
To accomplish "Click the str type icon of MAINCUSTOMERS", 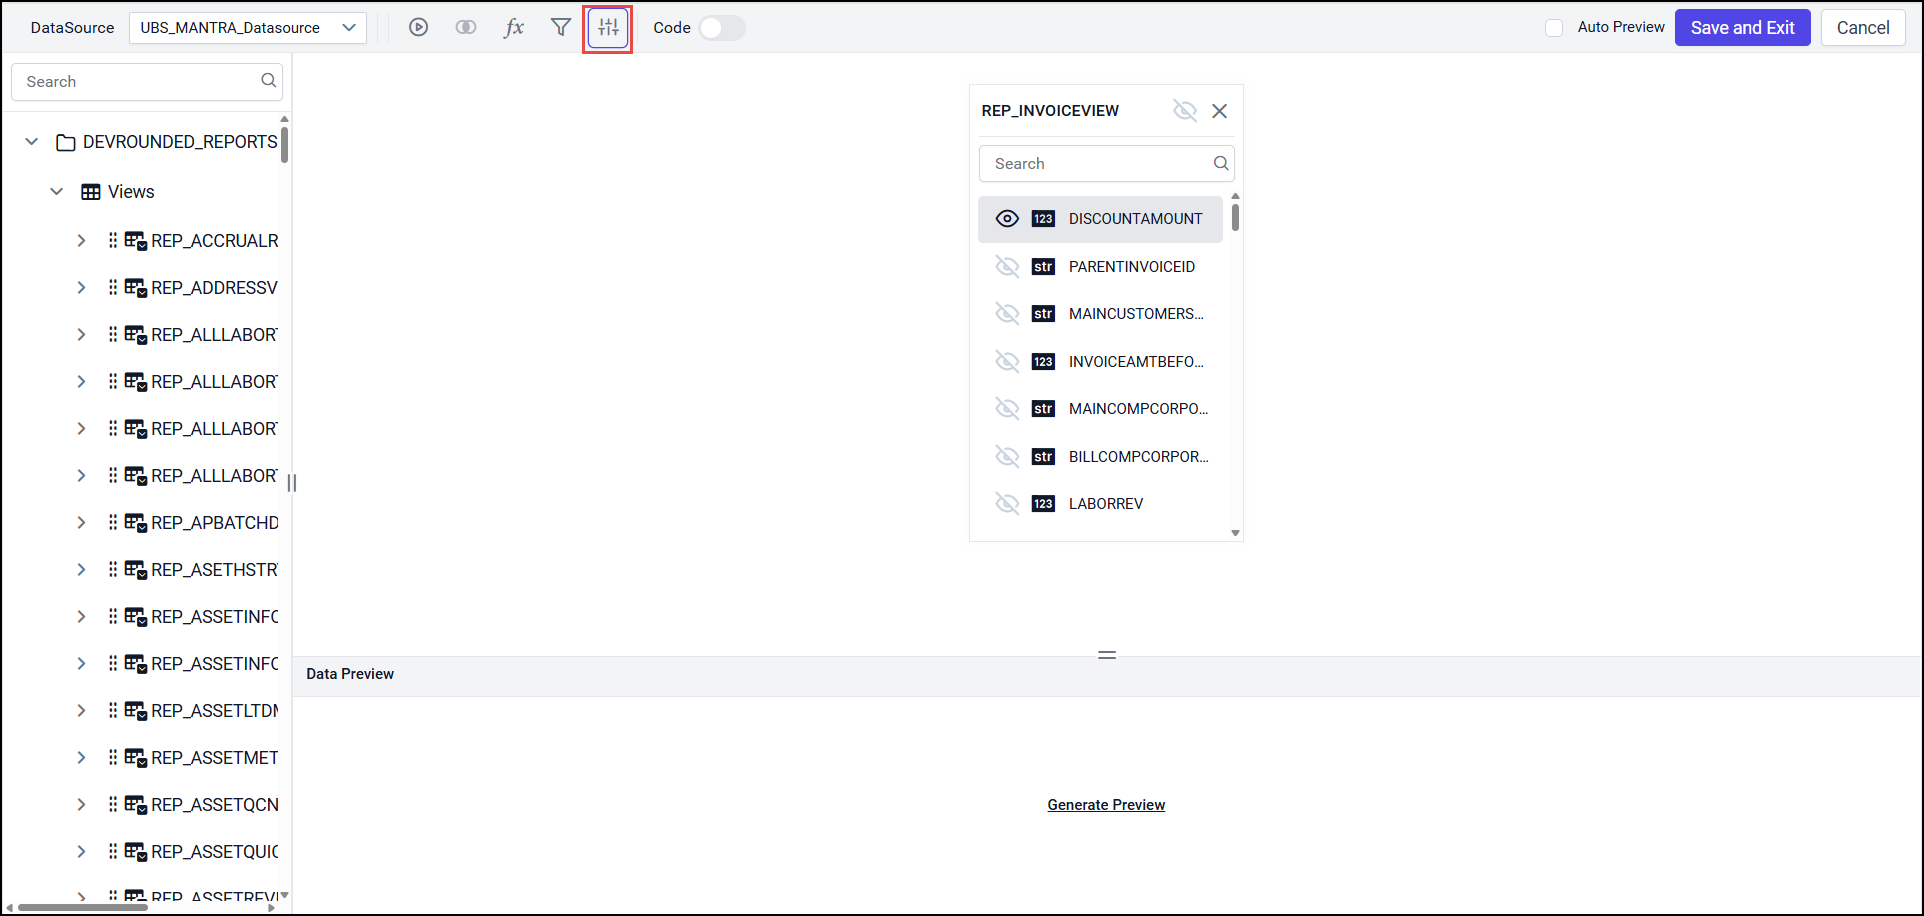I will (1043, 314).
